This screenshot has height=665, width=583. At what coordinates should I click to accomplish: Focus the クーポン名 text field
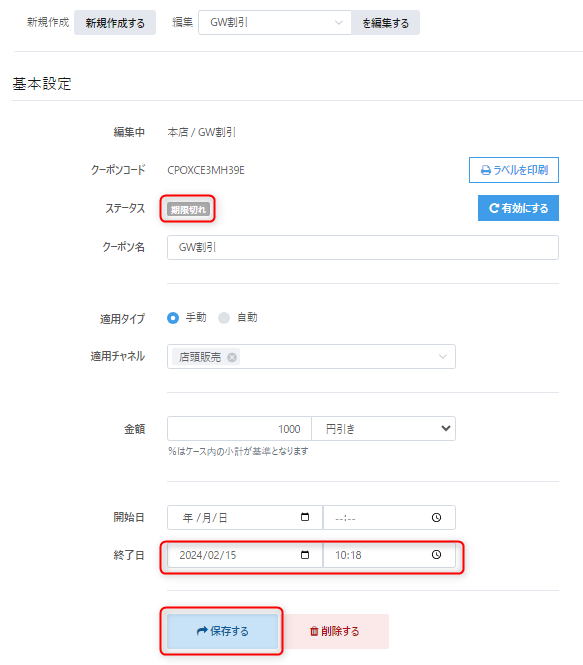[x=363, y=247]
